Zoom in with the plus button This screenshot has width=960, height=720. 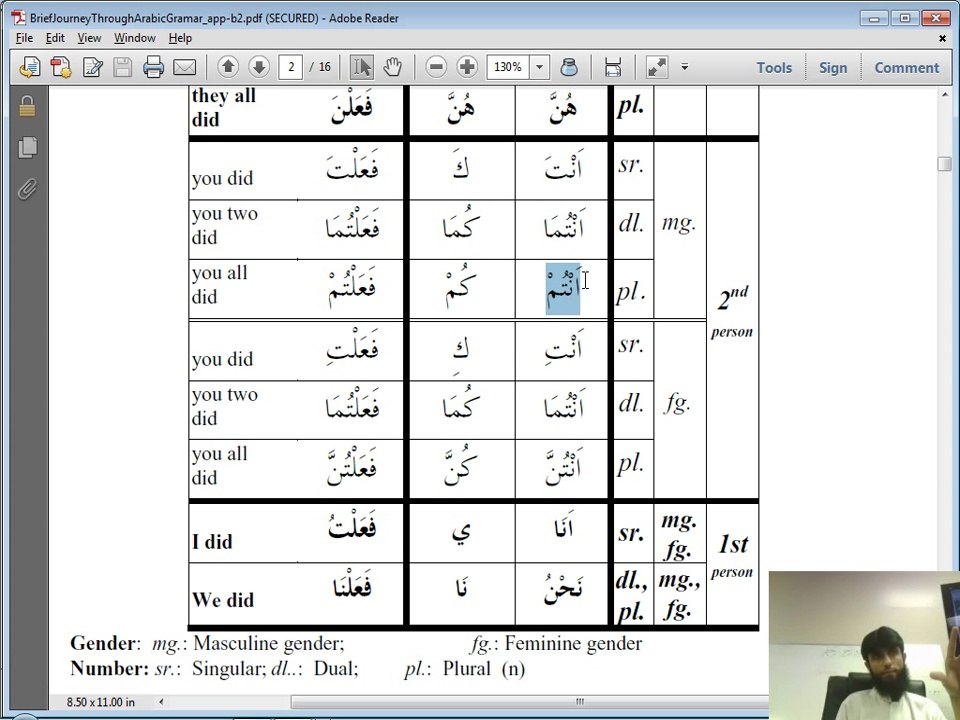click(467, 67)
